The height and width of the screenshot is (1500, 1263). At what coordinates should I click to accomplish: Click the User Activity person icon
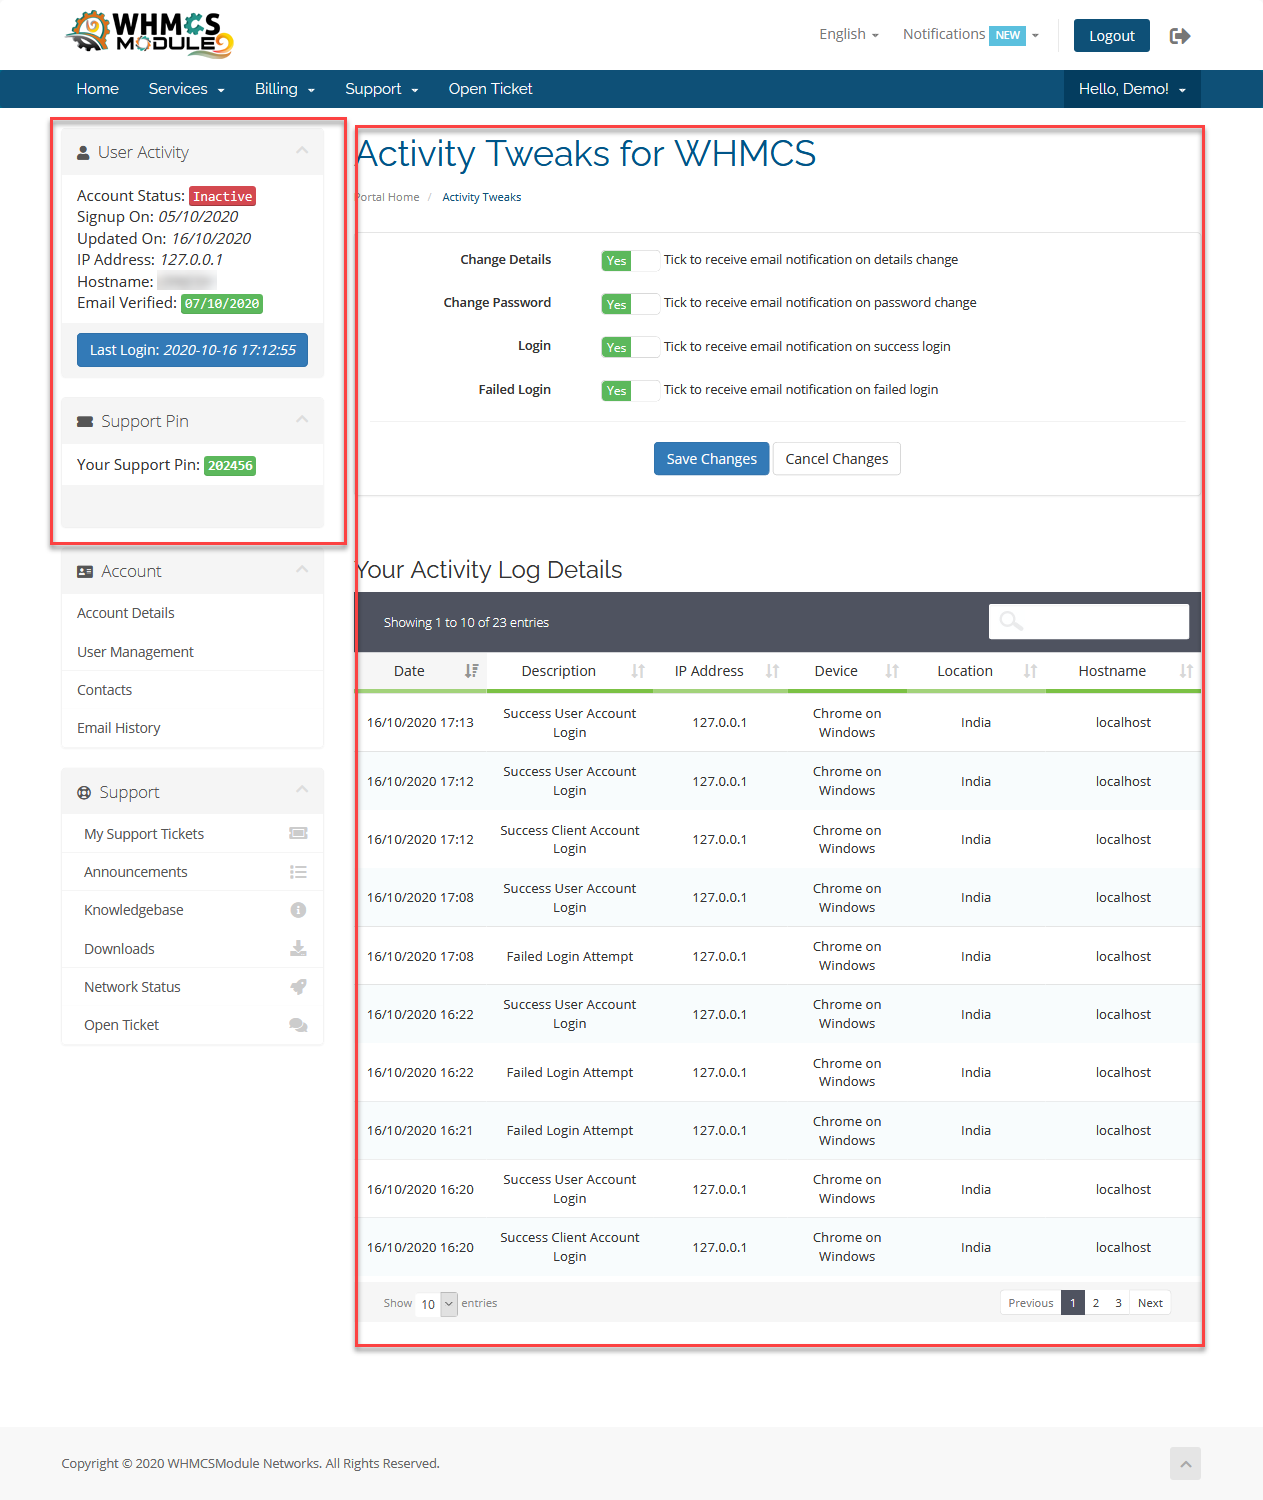click(84, 153)
